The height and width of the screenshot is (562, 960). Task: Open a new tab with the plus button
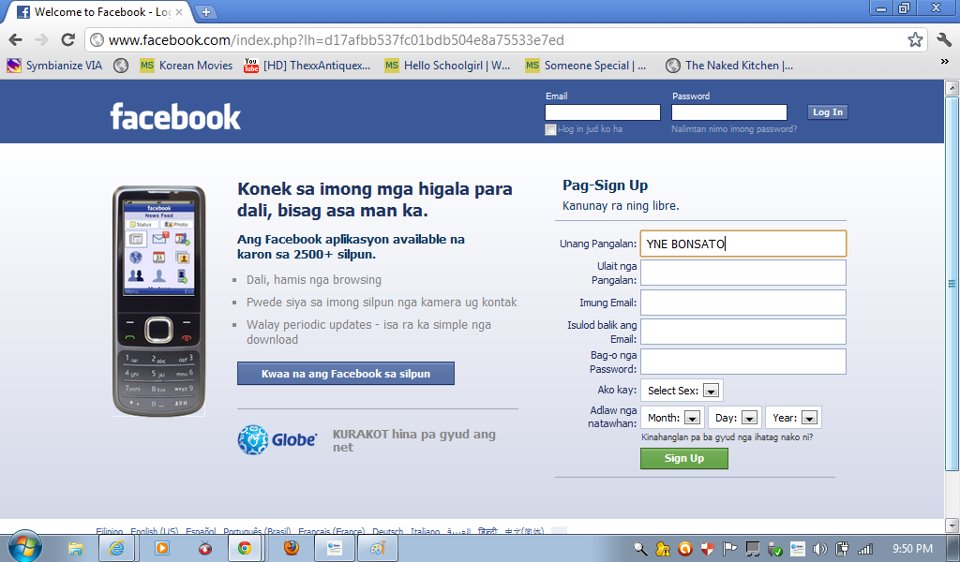pyautogui.click(x=206, y=12)
